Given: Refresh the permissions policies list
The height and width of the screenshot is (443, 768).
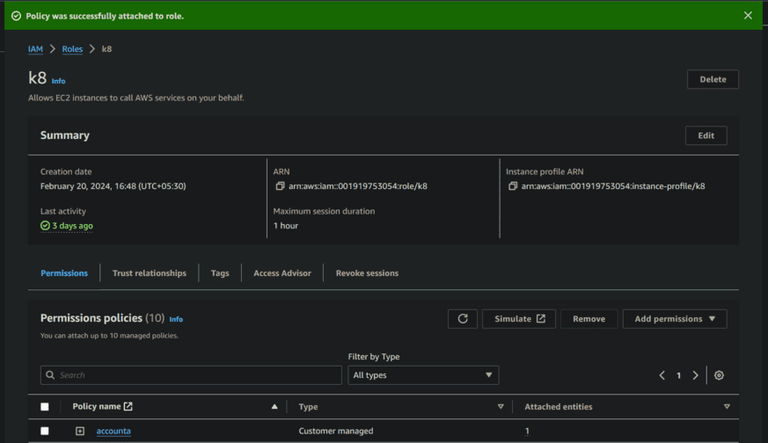Looking at the screenshot, I should tap(462, 319).
